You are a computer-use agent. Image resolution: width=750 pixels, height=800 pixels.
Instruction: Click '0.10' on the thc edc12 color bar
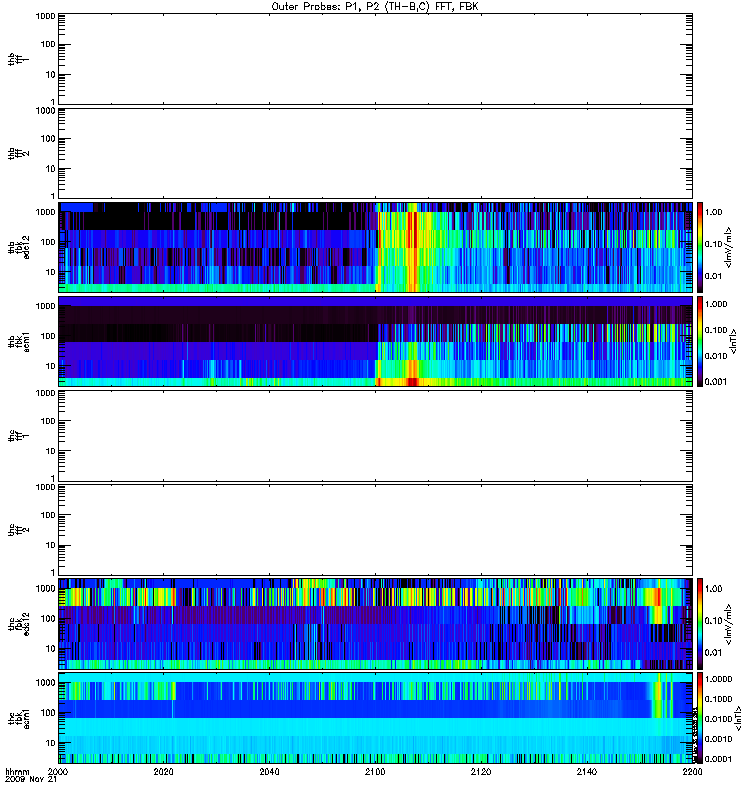[x=713, y=620]
